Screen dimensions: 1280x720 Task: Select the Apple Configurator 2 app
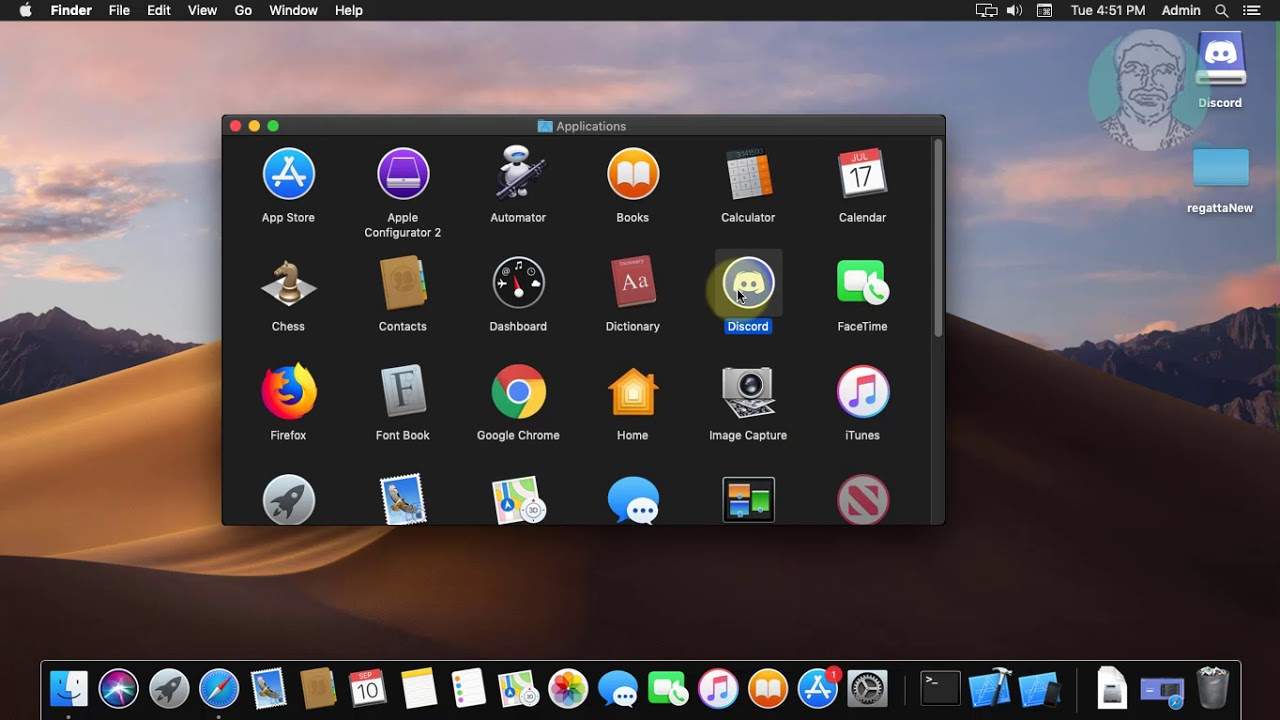pyautogui.click(x=403, y=175)
